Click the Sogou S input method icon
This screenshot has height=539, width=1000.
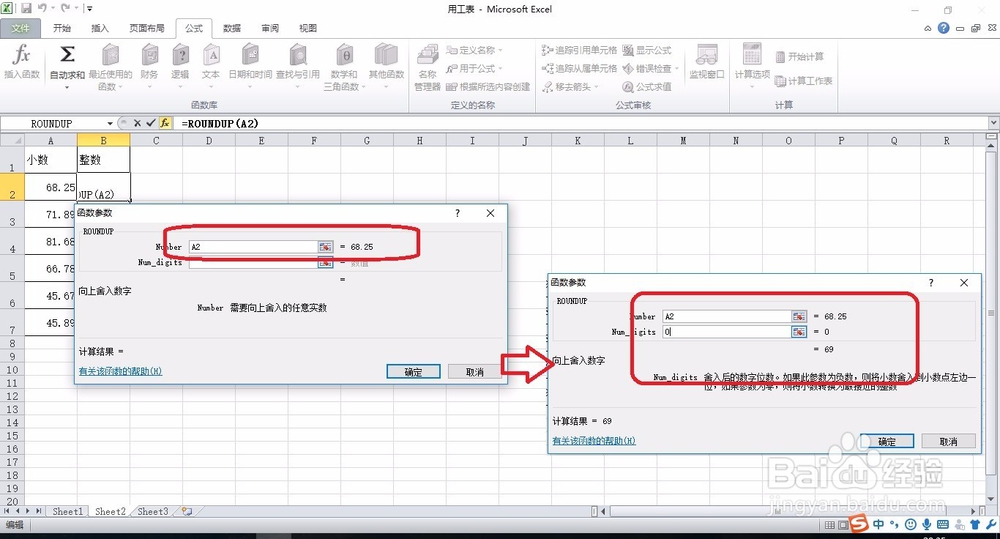pyautogui.click(x=860, y=524)
